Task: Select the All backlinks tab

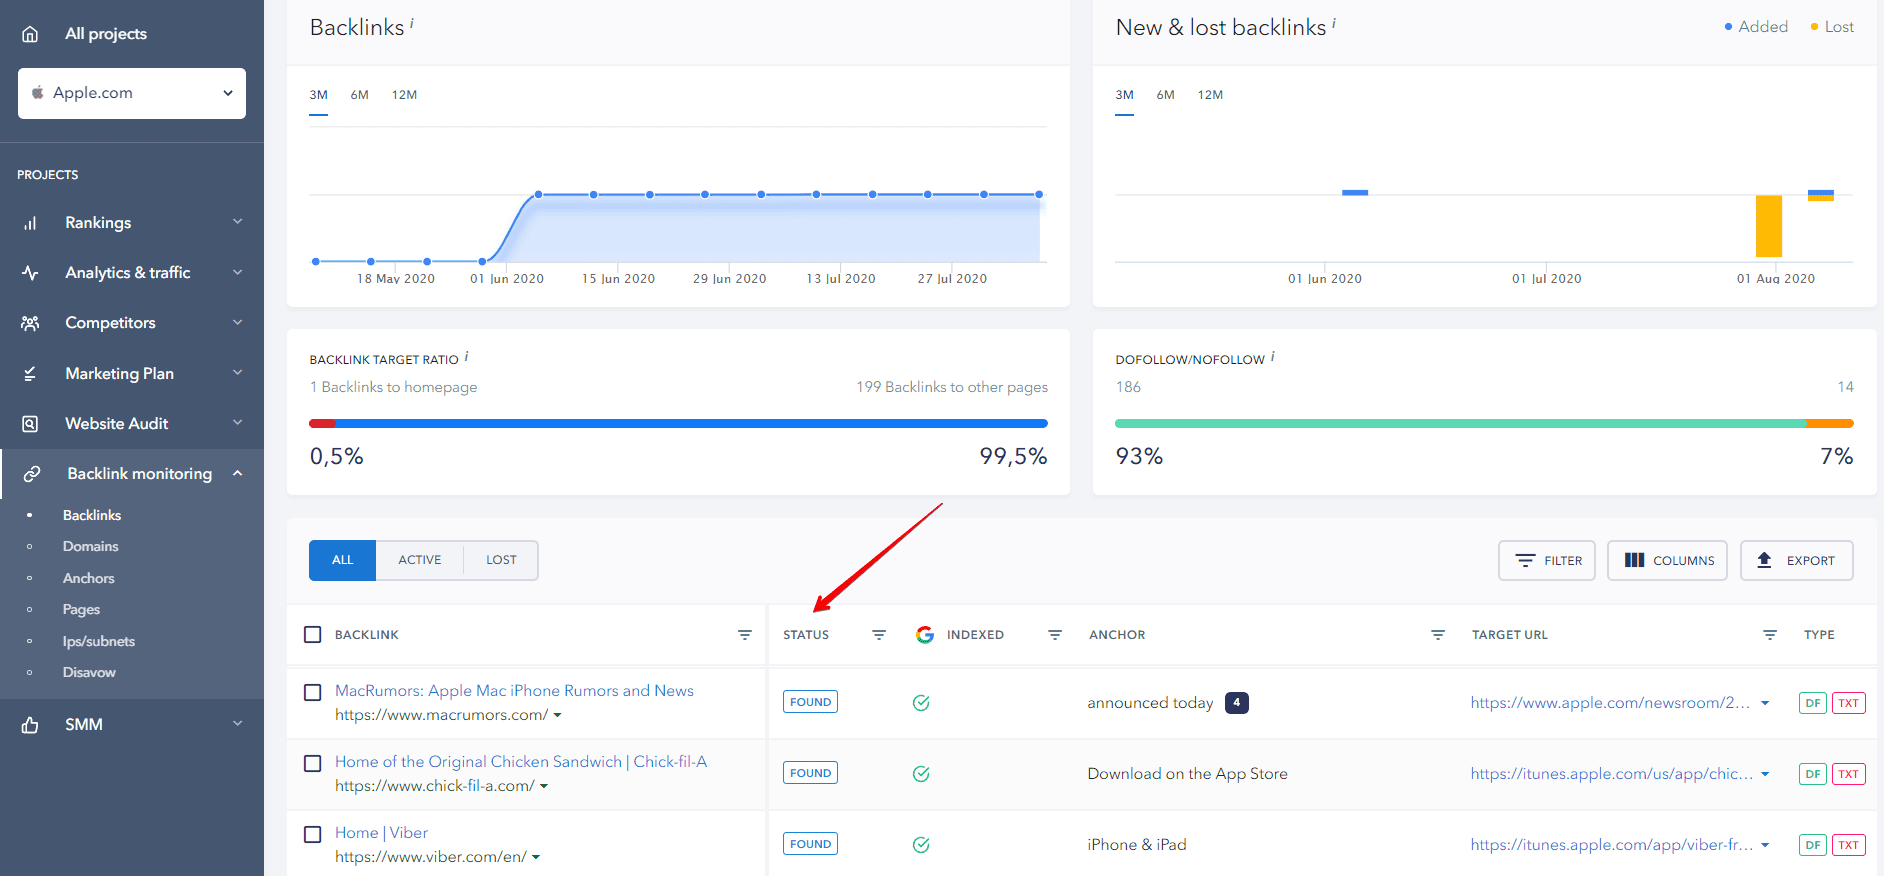Action: pos(343,560)
